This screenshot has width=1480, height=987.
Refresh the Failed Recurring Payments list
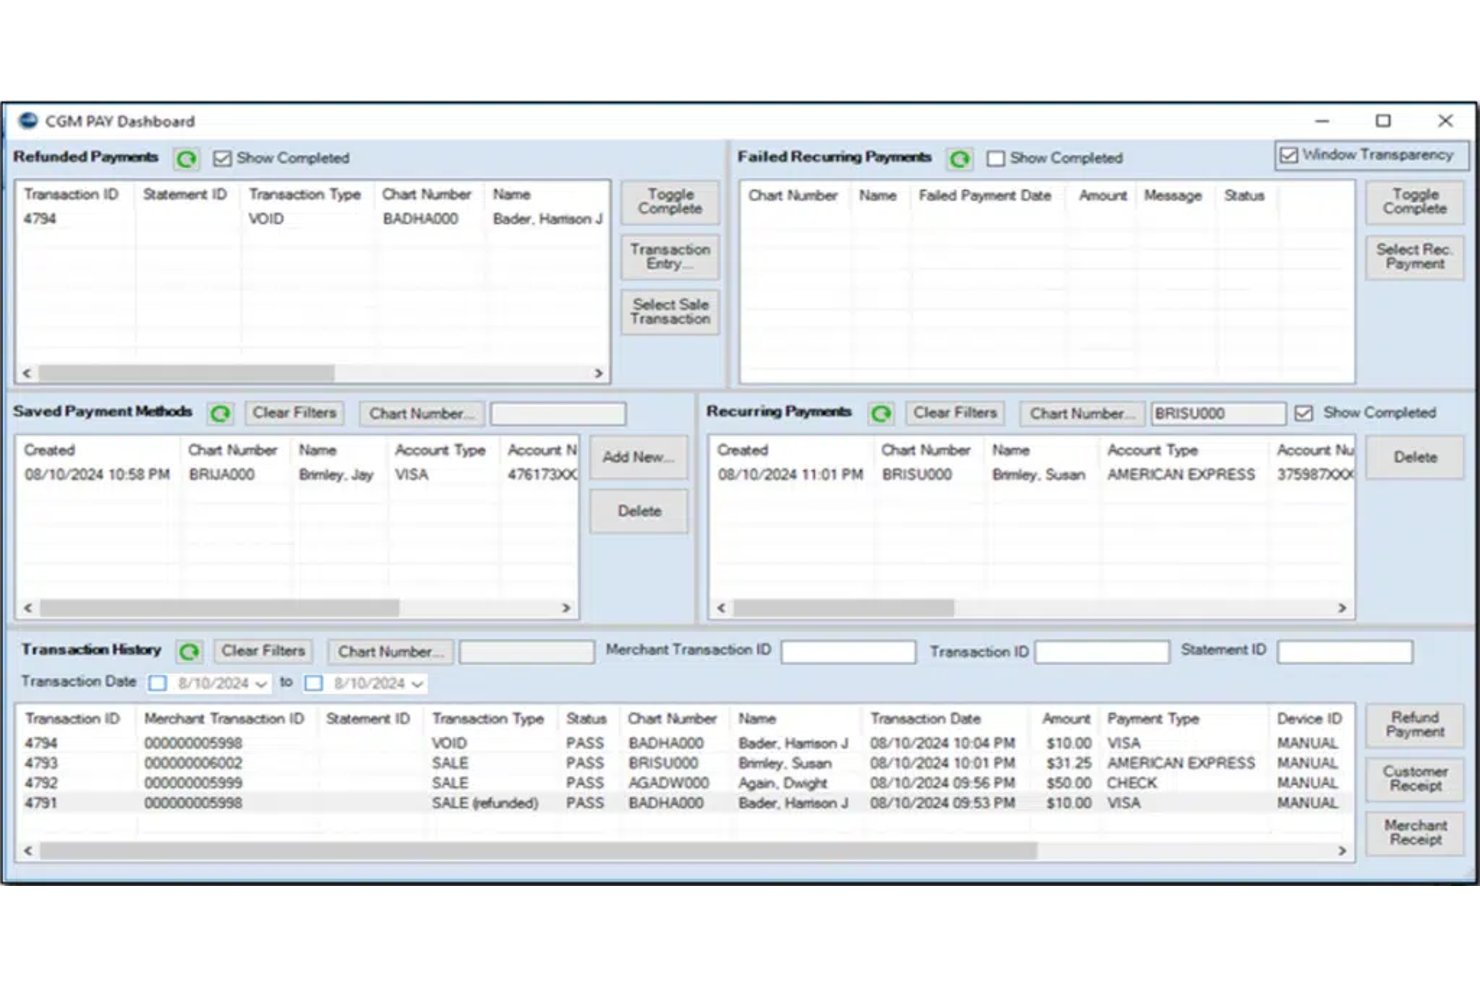click(x=960, y=159)
